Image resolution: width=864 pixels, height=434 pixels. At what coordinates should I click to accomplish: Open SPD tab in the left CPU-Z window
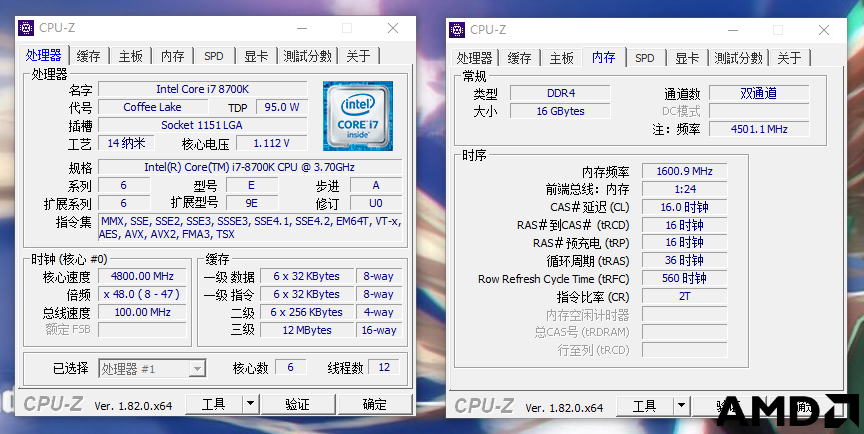click(214, 56)
